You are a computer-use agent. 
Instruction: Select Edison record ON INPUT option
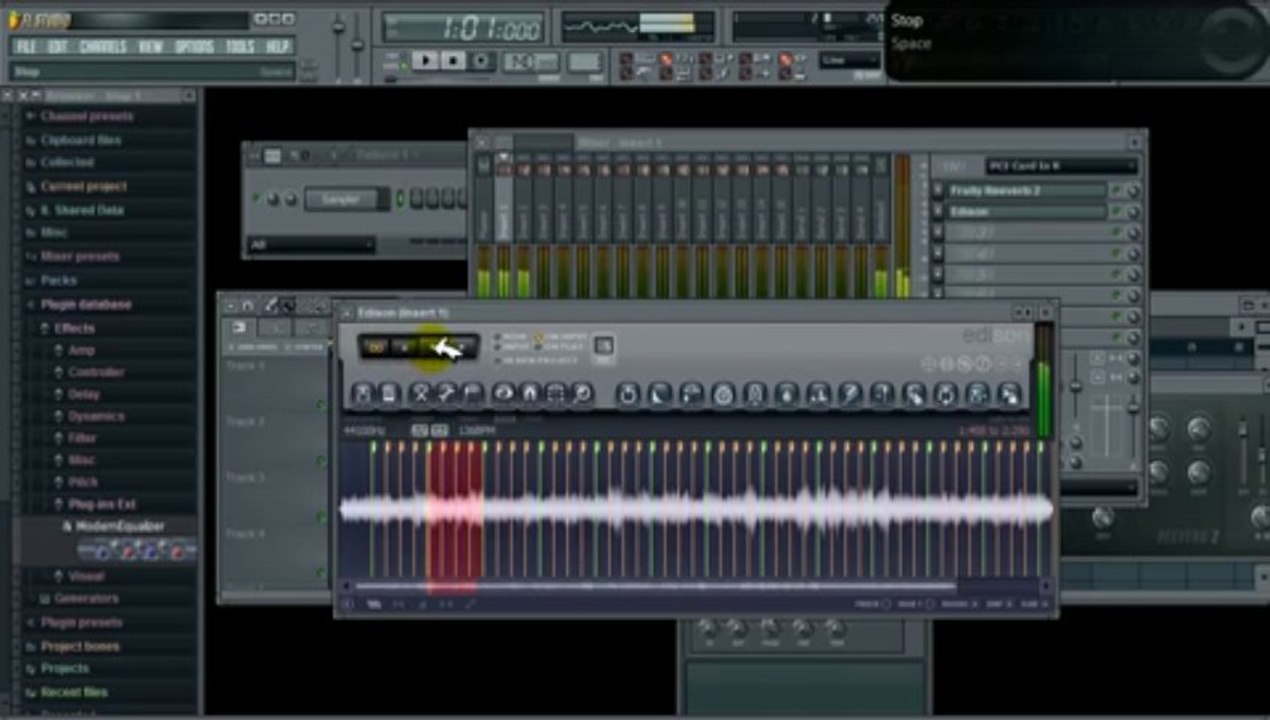(561, 337)
